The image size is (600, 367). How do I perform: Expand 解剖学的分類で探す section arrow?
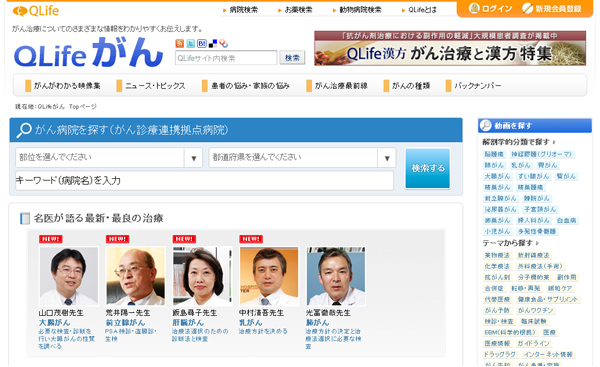coord(554,142)
